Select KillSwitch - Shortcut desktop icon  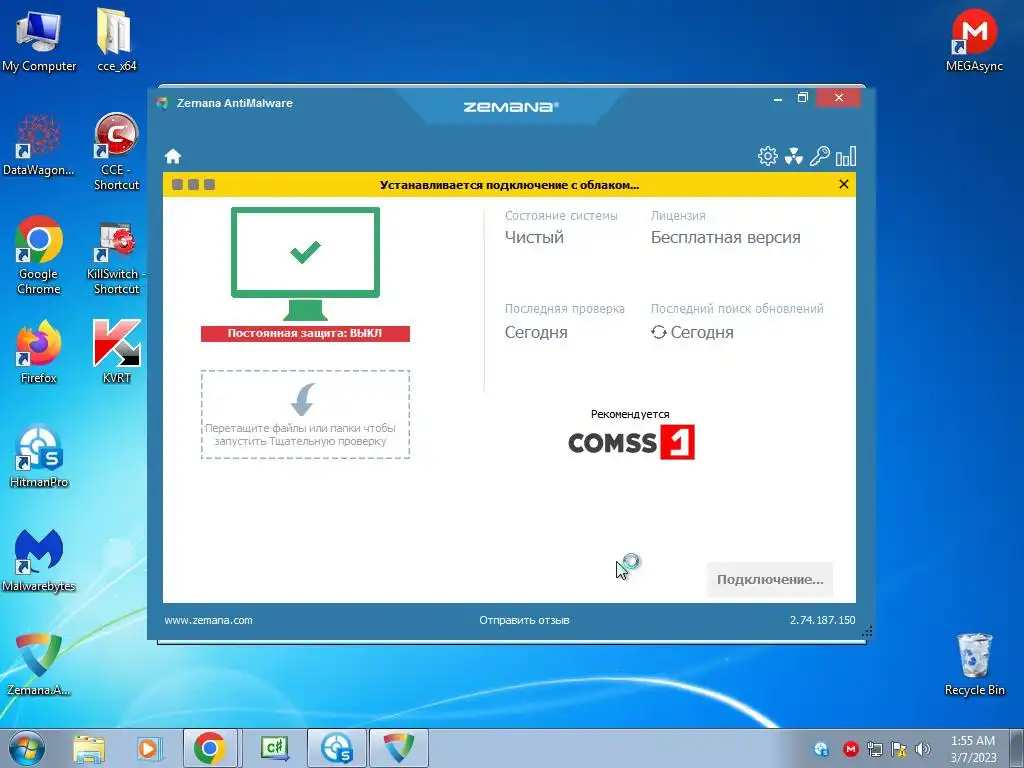click(116, 259)
